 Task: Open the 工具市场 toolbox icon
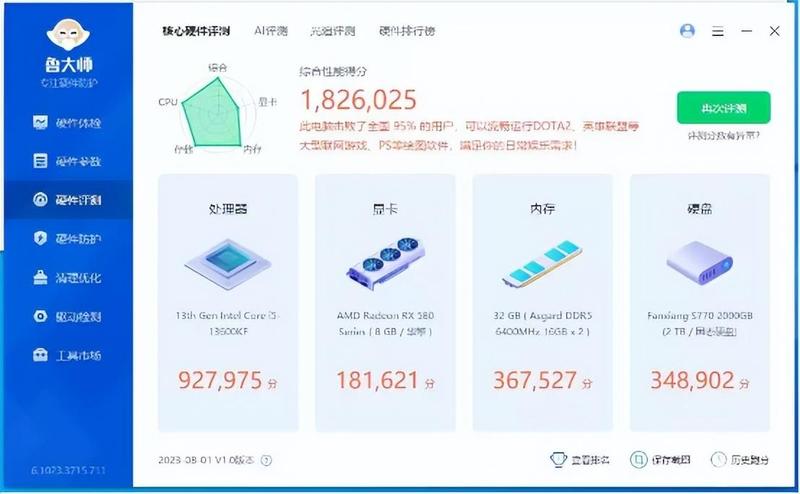pos(40,355)
